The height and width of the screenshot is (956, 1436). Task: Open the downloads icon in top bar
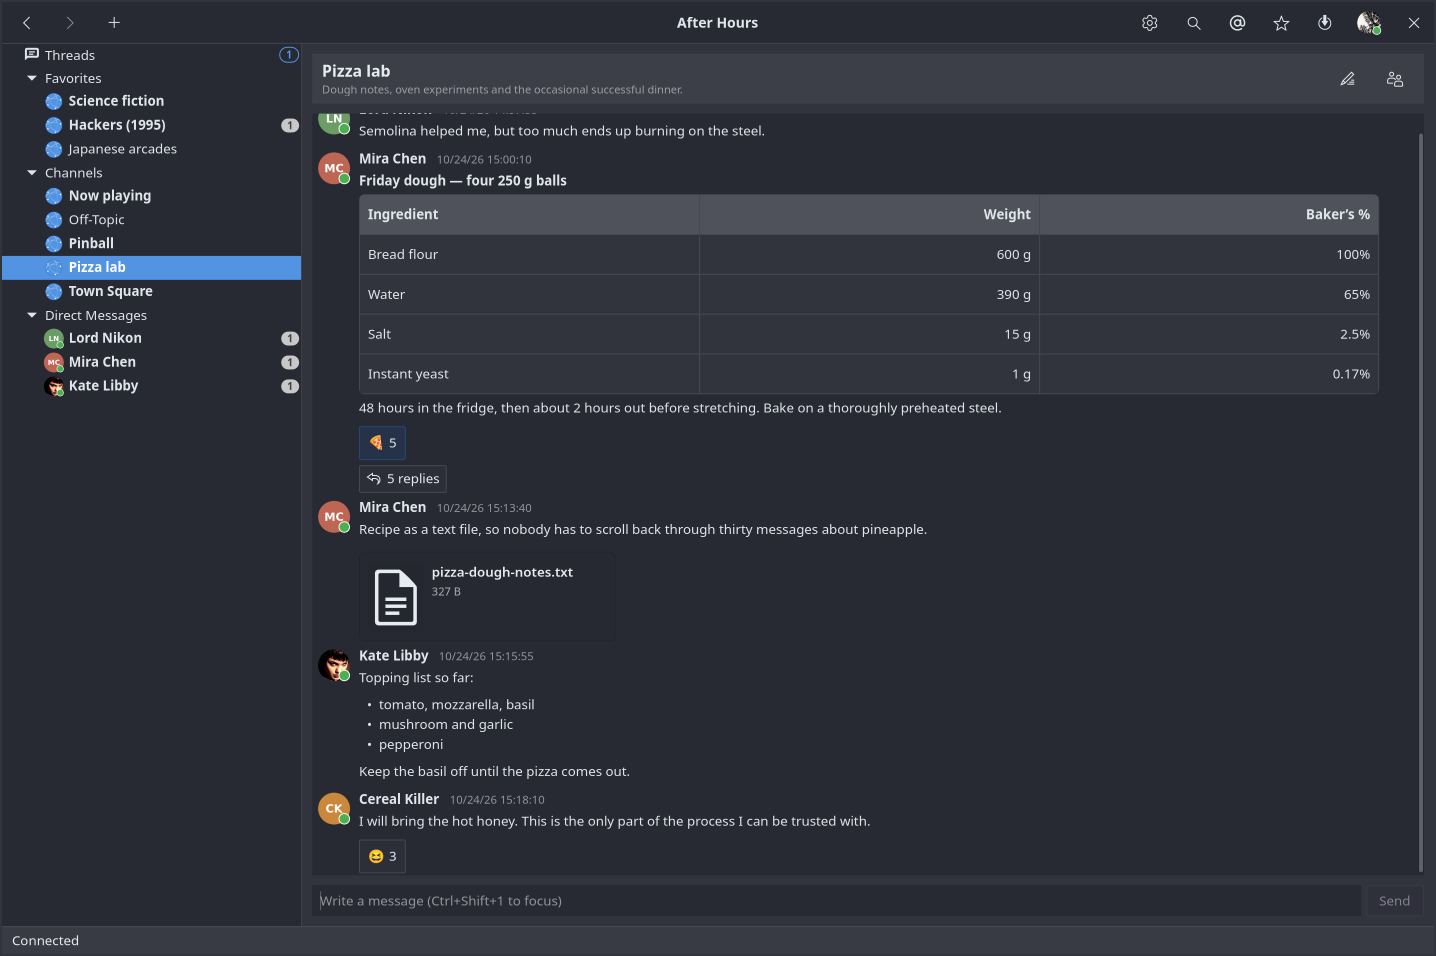coord(1325,22)
